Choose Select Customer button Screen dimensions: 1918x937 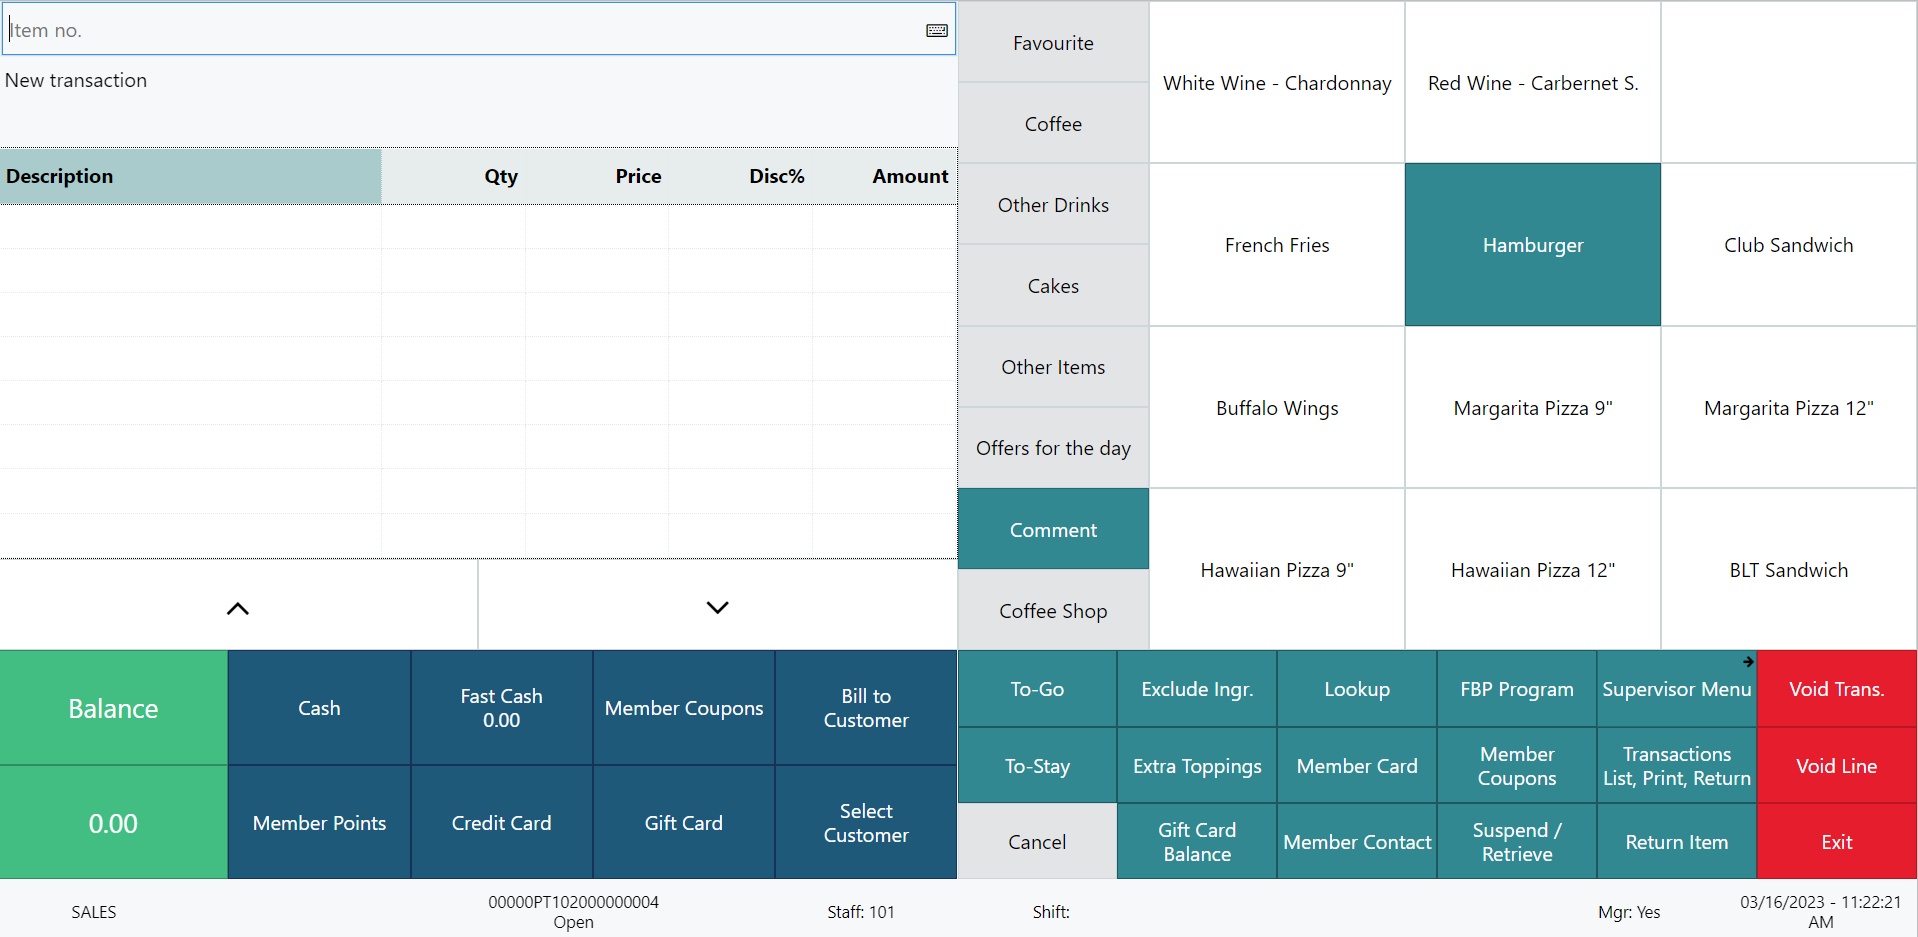click(866, 823)
